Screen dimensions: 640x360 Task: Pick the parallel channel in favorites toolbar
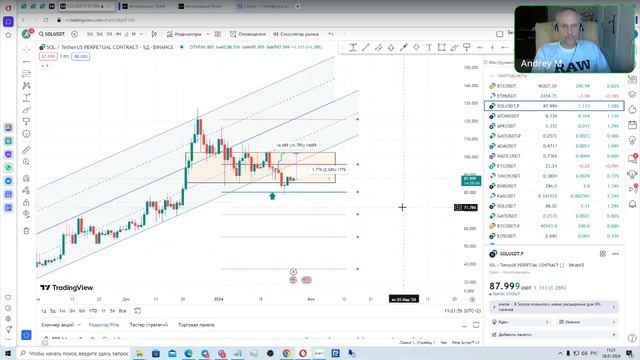tap(378, 48)
